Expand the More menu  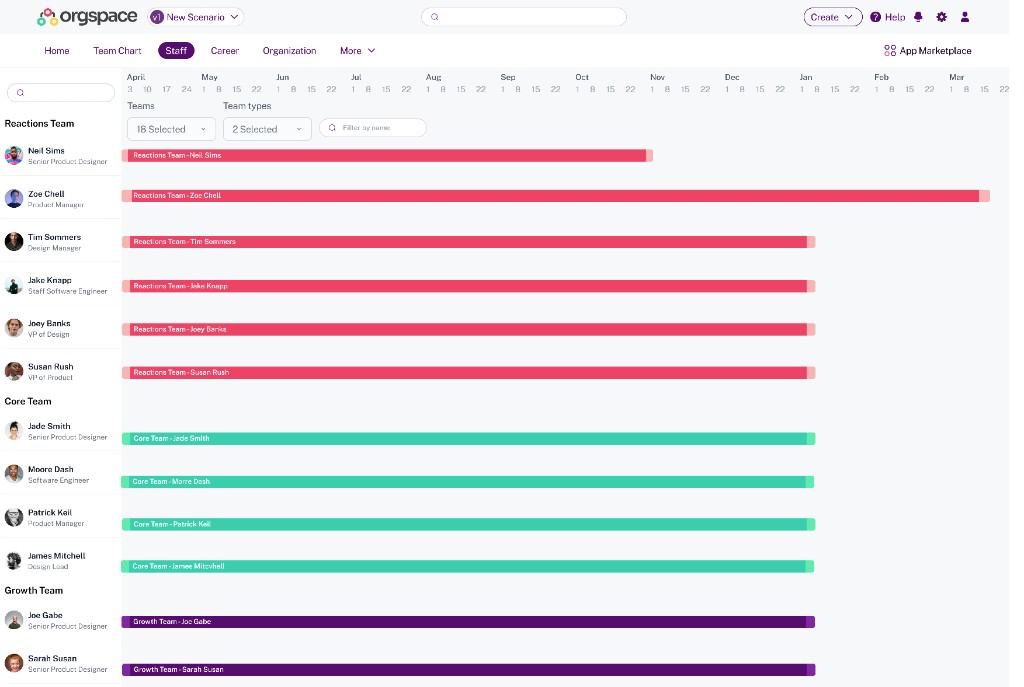coord(357,50)
